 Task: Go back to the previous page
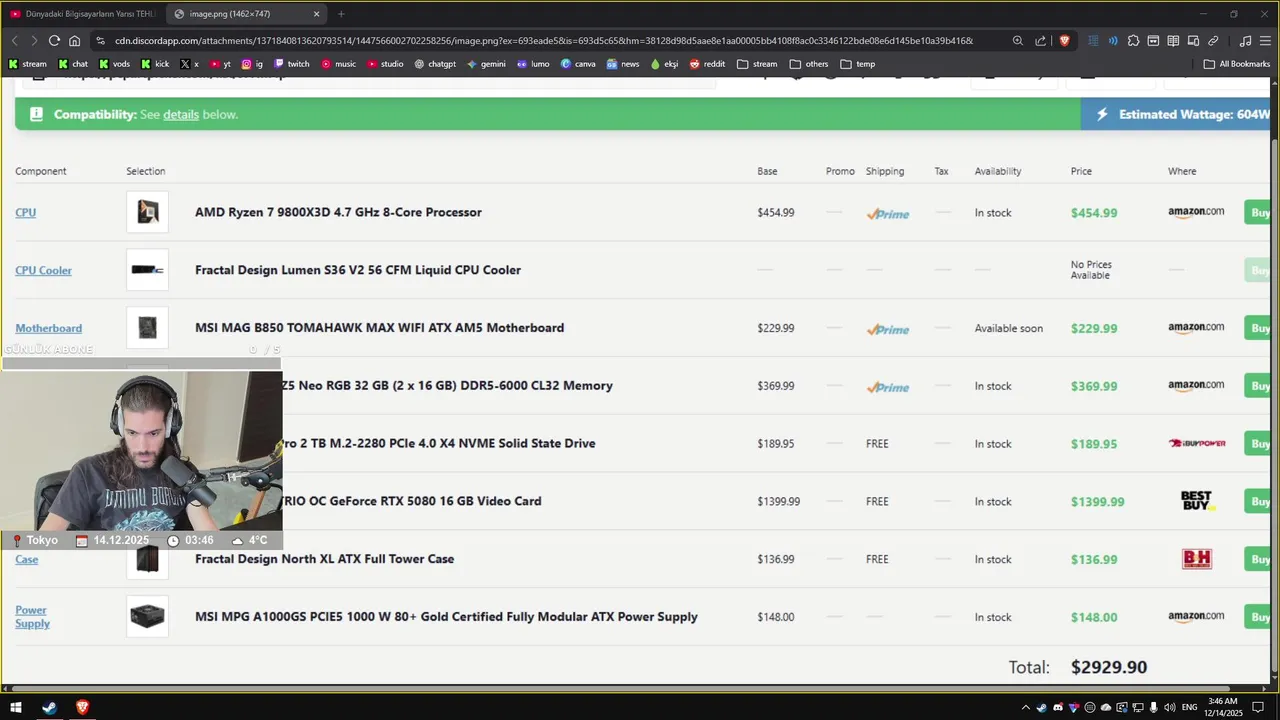pyautogui.click(x=14, y=41)
